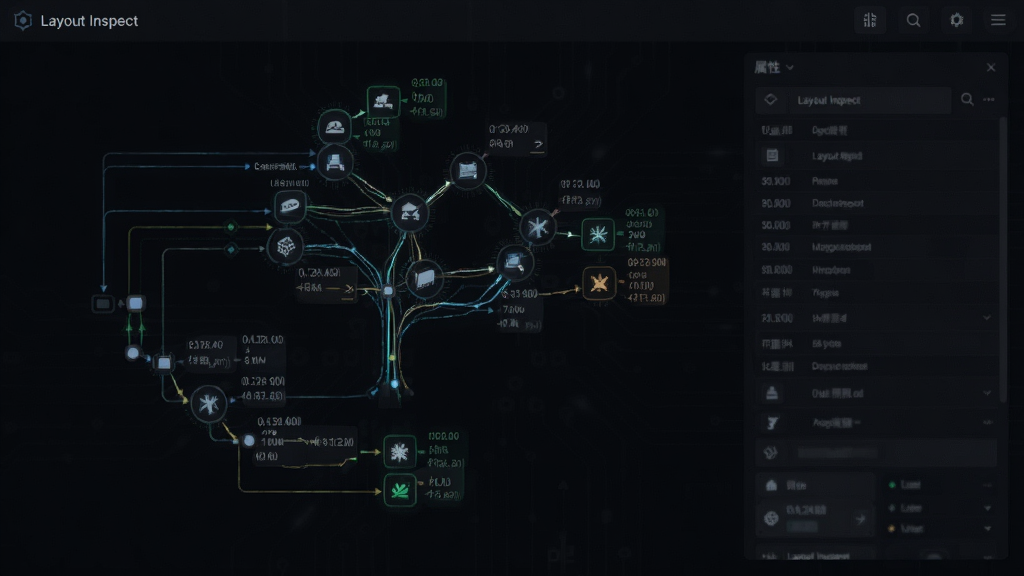The width and height of the screenshot is (1024, 576).
Task: Click the "Layout Inspect" title in the top bar
Action: click(x=89, y=21)
